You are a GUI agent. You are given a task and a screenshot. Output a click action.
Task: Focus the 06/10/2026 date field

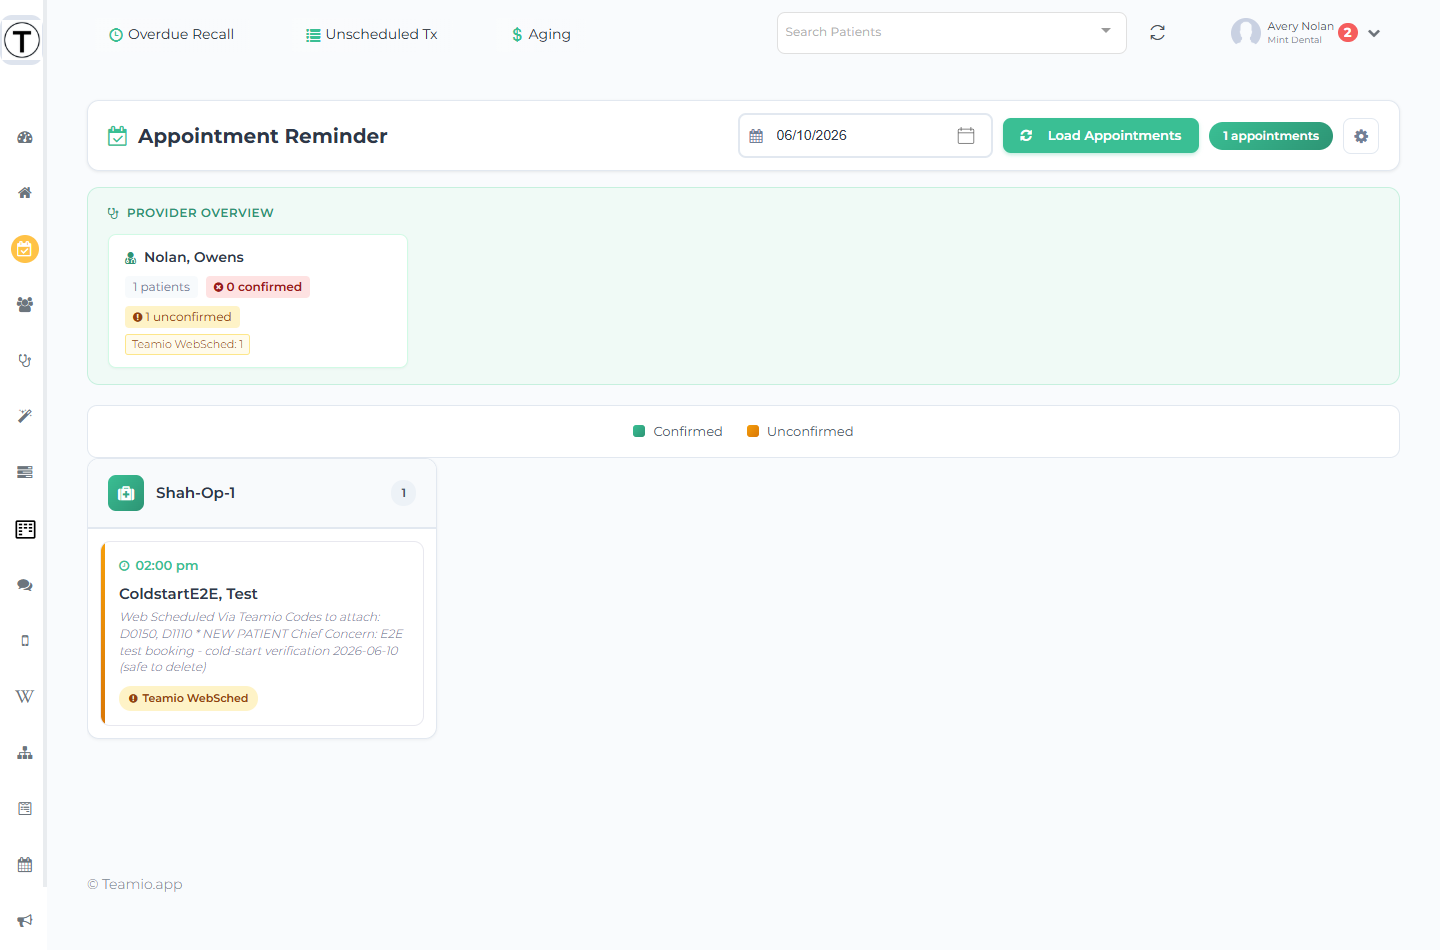pos(865,136)
